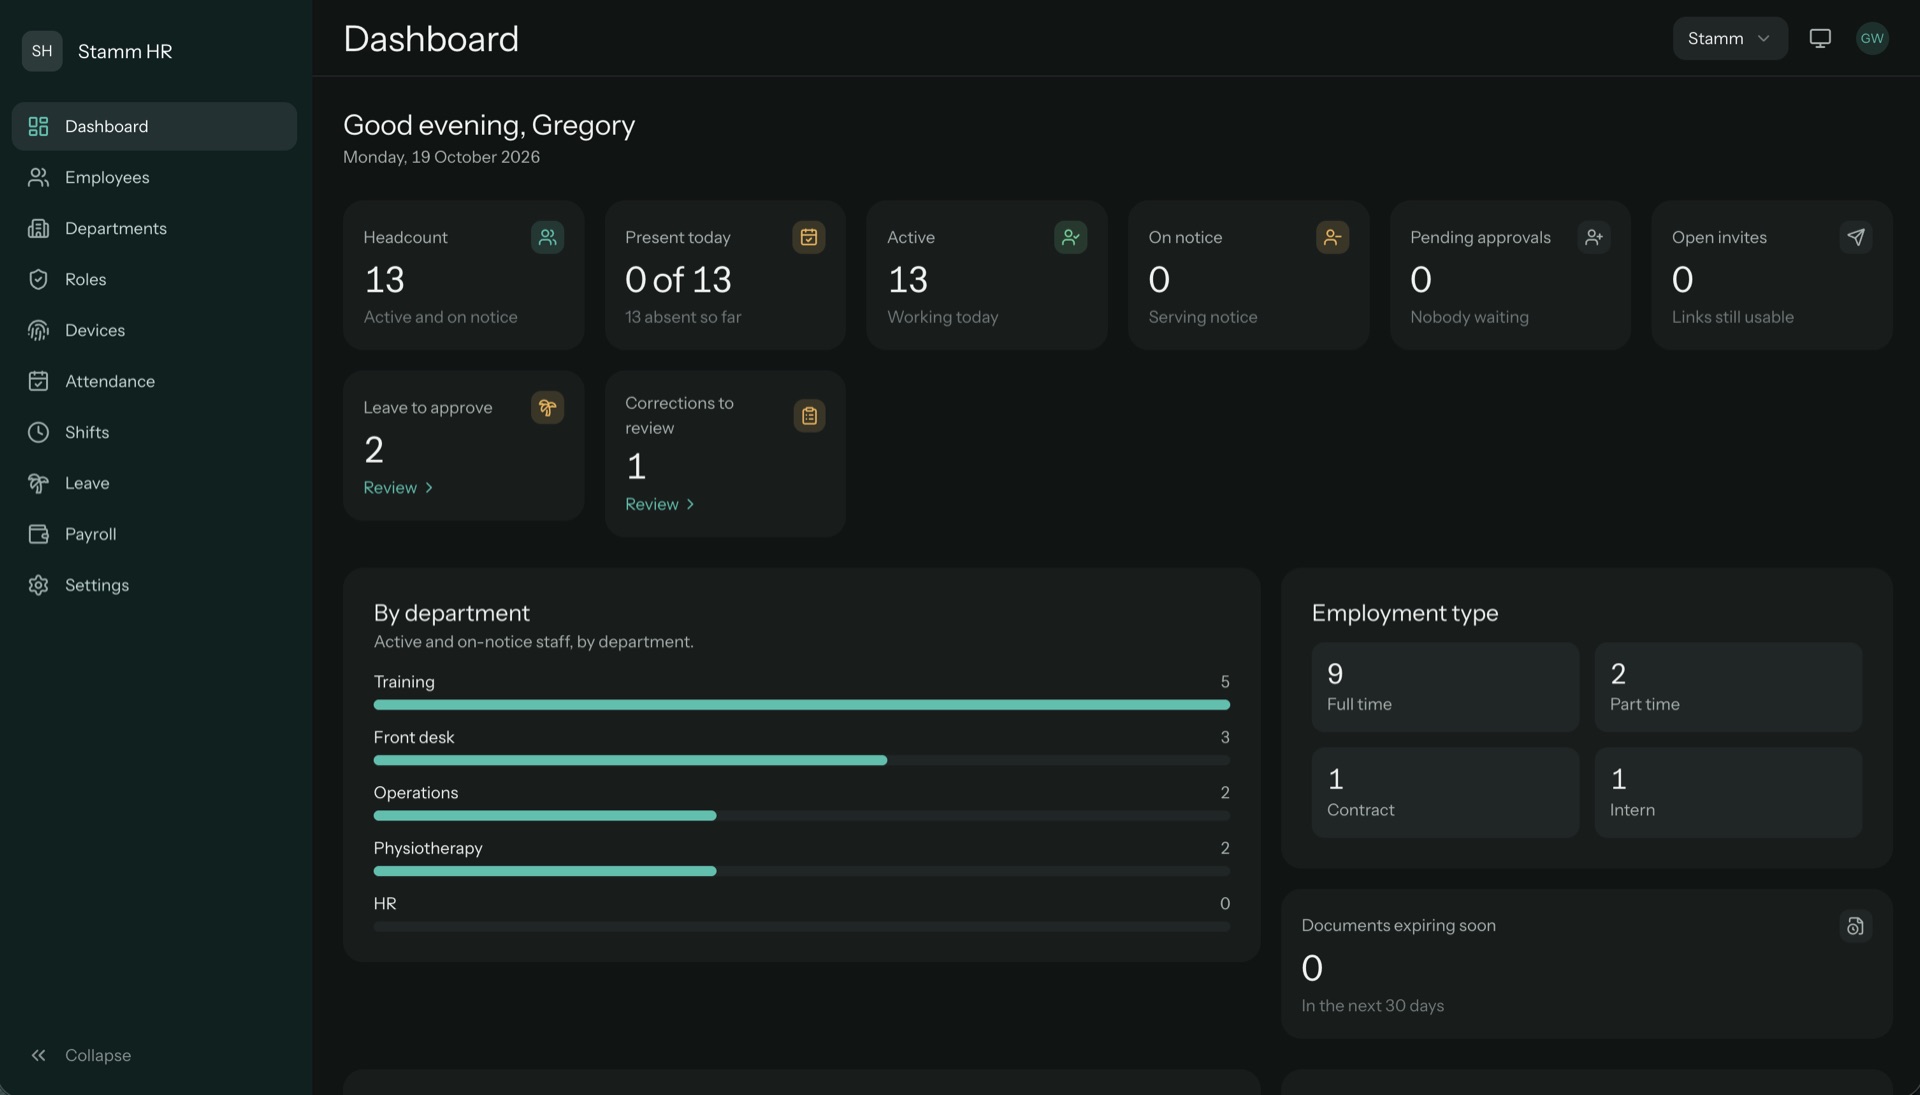Viewport: 1920px width, 1095px height.
Task: Go to Employees in the sidebar
Action: coord(154,177)
